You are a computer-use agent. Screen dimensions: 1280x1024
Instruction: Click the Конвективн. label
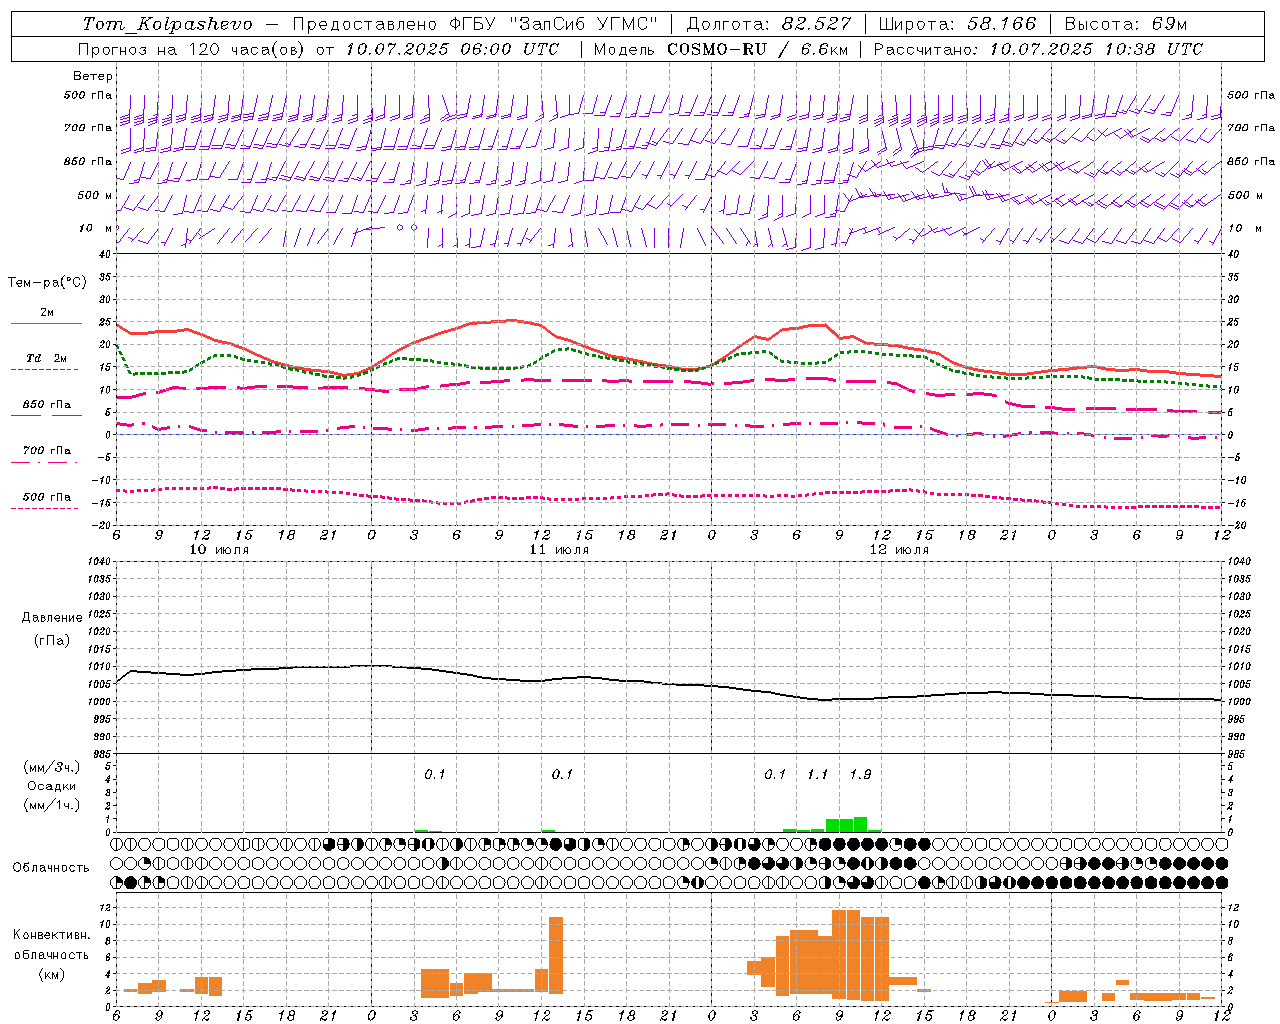click(52, 935)
